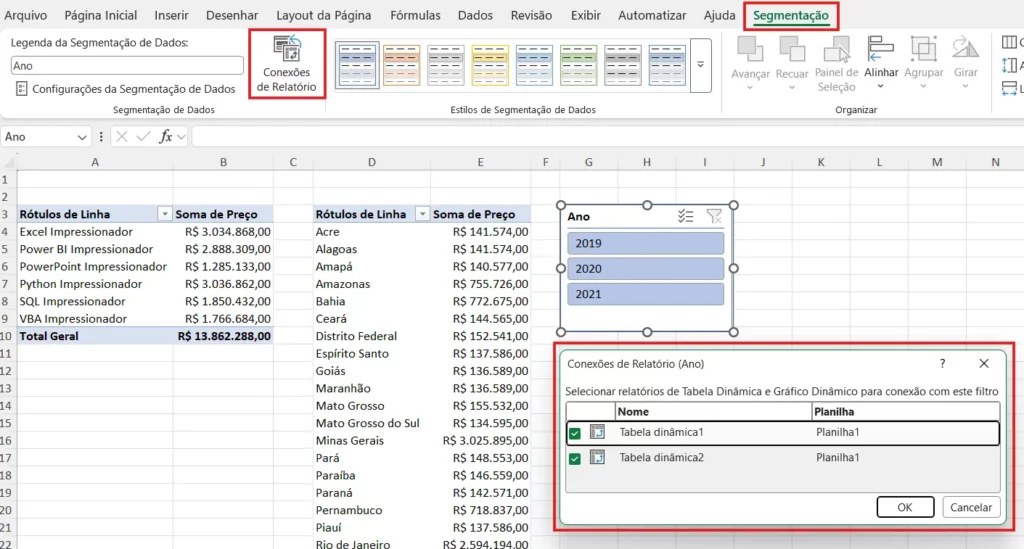
Task: Click the Alinhar icon
Action: (x=880, y=50)
